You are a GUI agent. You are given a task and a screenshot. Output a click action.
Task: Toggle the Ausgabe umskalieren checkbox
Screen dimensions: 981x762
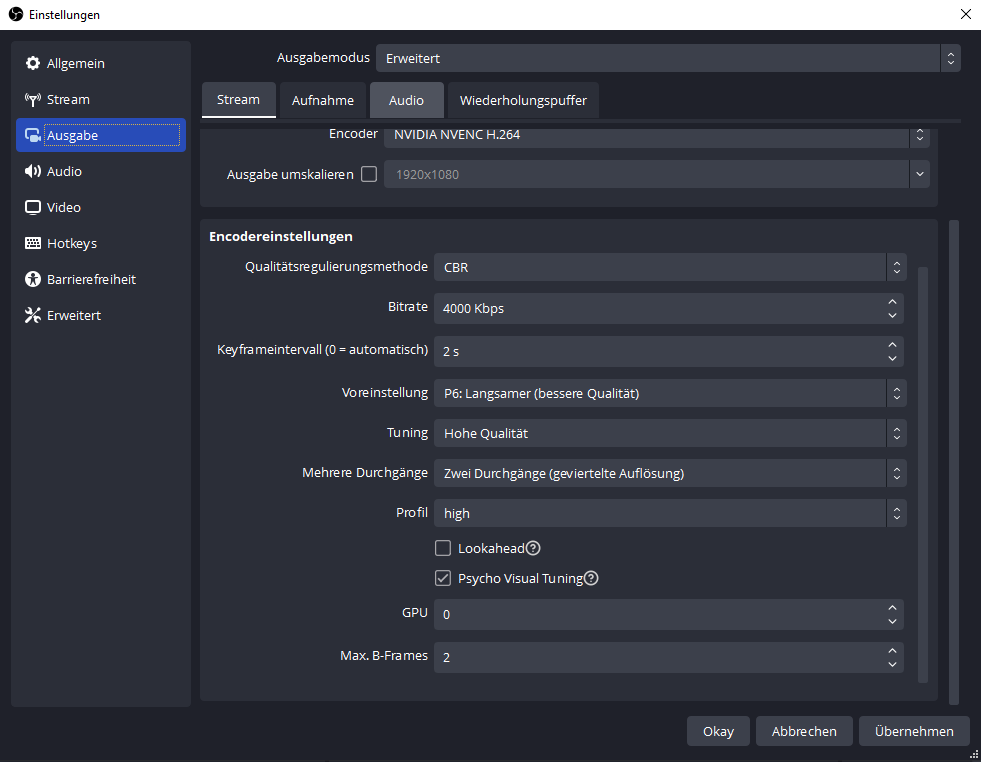tap(369, 174)
